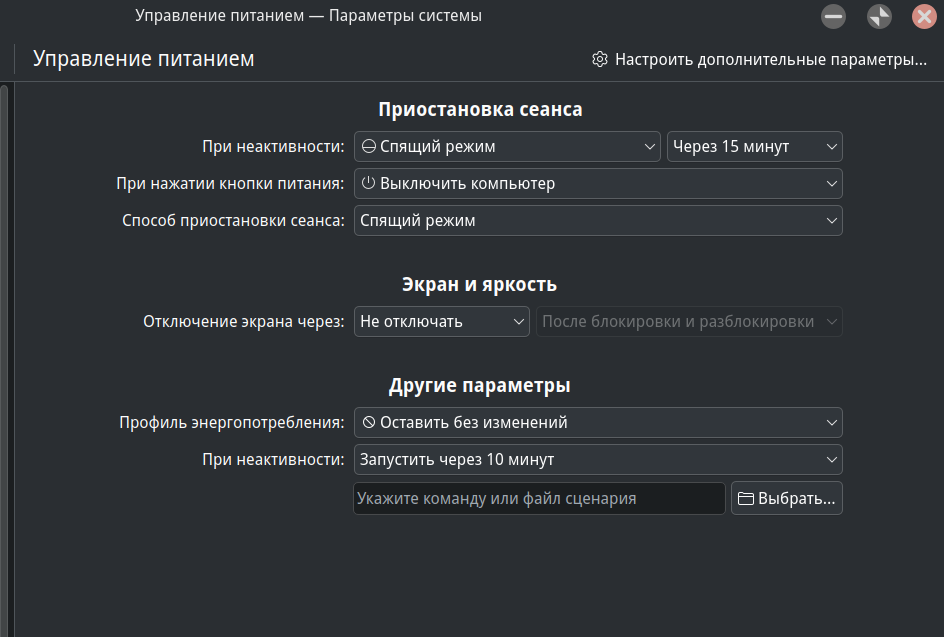
Task: Open inactivity action dropdown 'Спящий режим'
Action: click(x=507, y=147)
